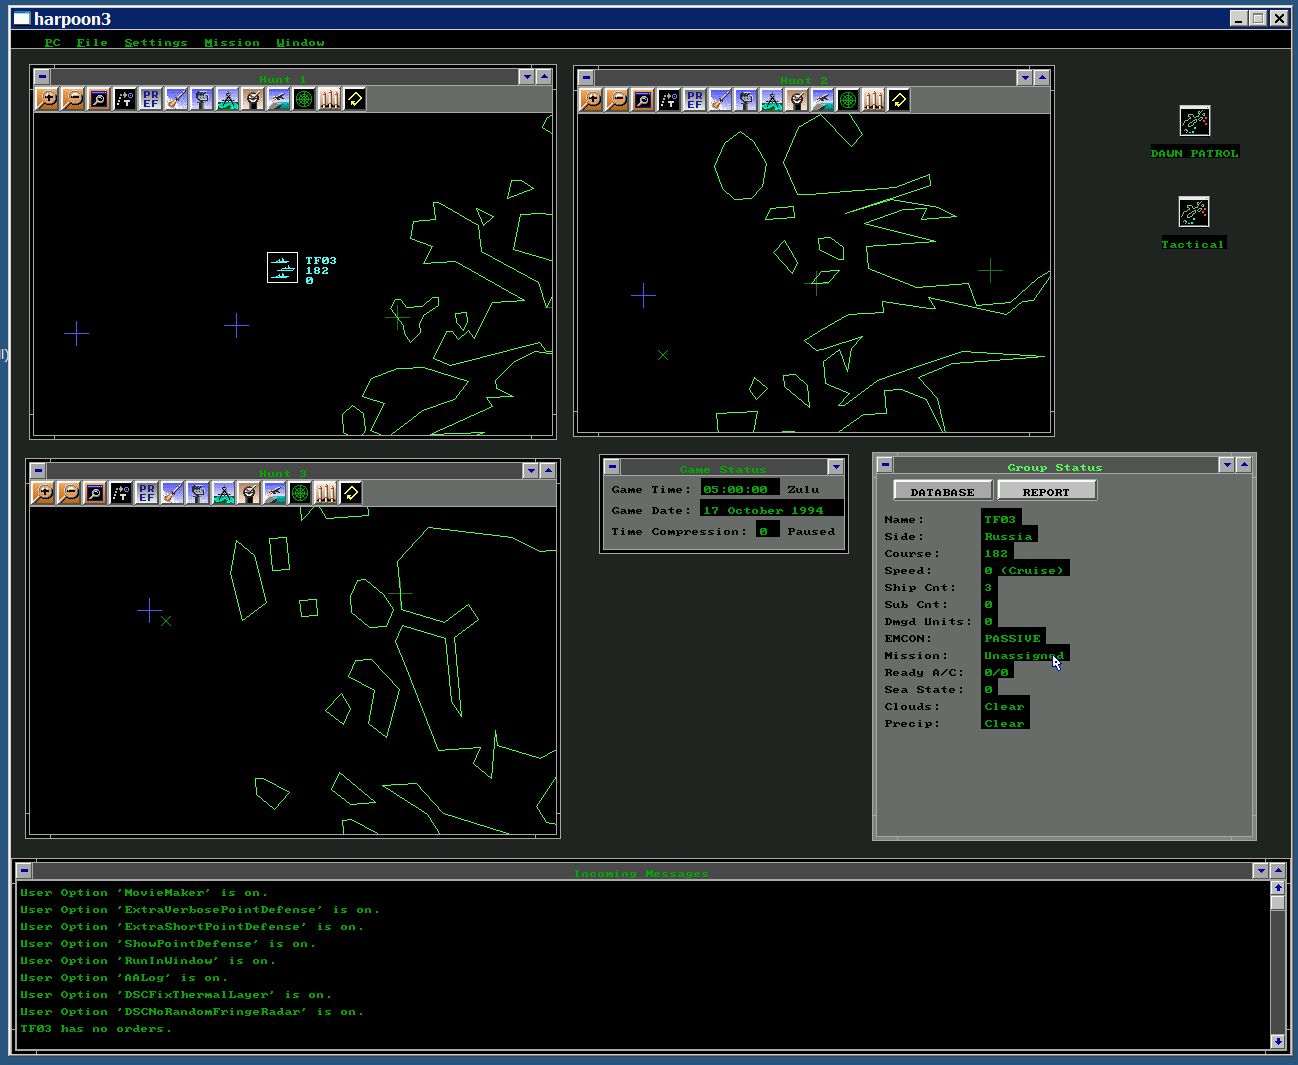Screen dimensions: 1298x1065
Task: Click the green radar icon in Hunt 3
Action: (x=300, y=492)
